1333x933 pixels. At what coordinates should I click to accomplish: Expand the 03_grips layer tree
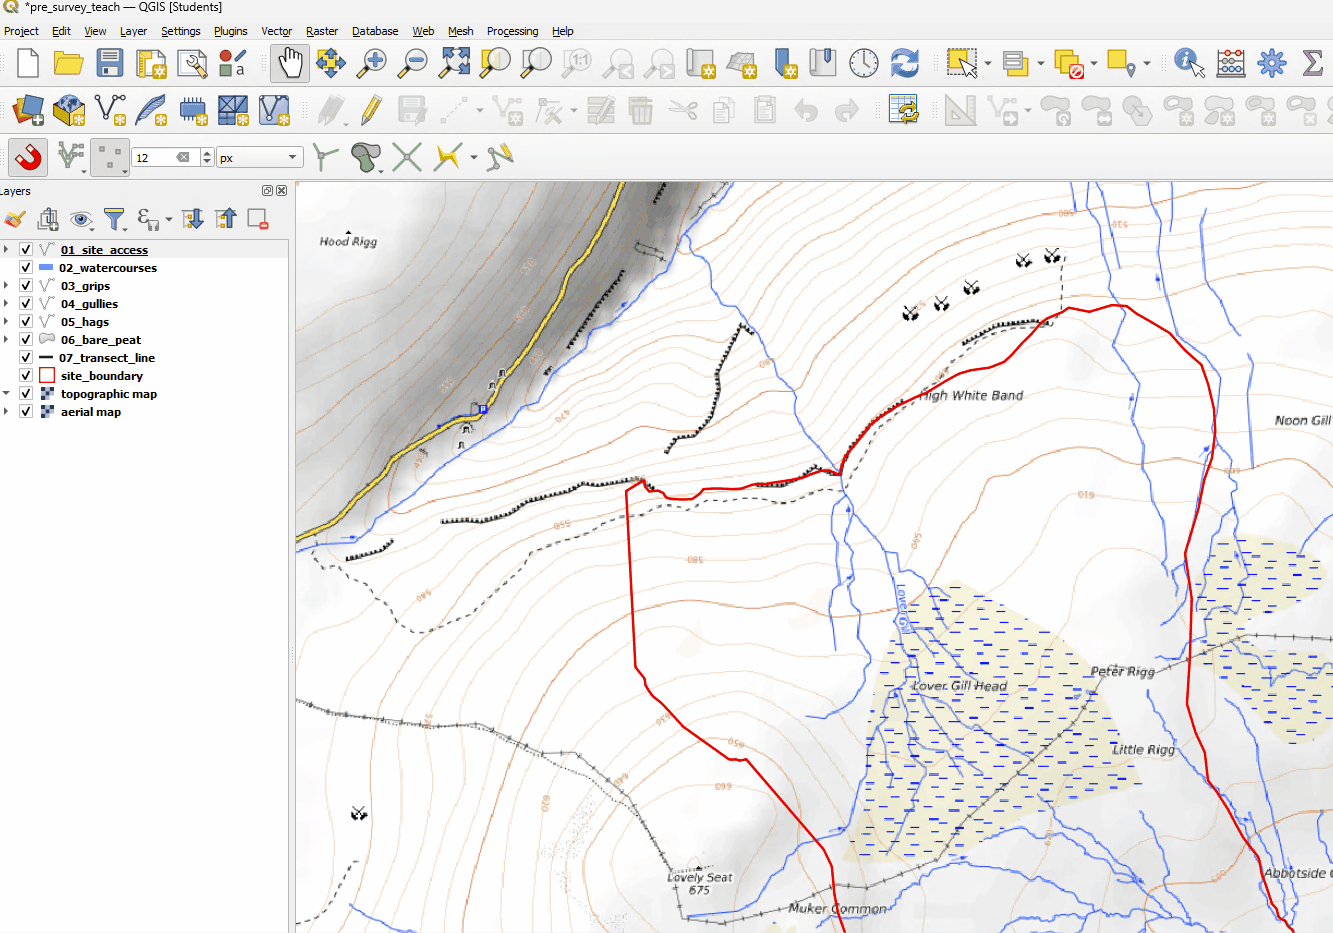pos(7,286)
